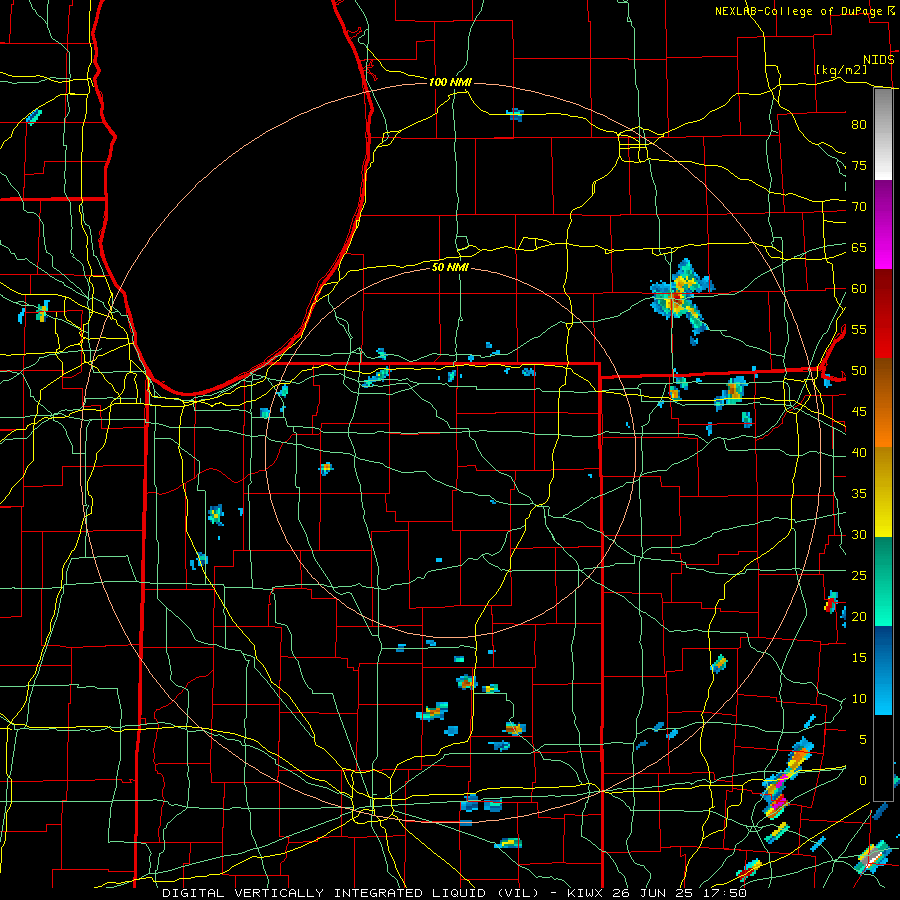
Task: Click the scale value 75
Action: tap(859, 166)
